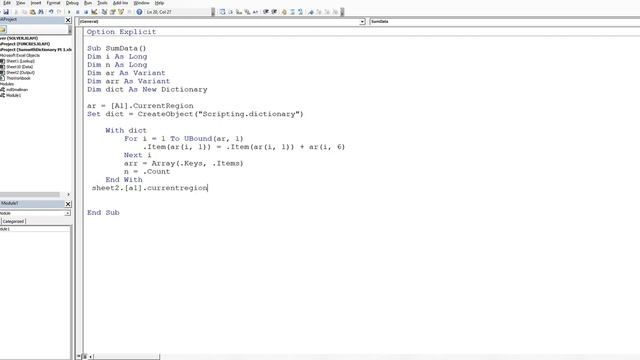Click the Find binoculars icon
This screenshot has width=640, height=360.
pyautogui.click(x=41, y=12)
